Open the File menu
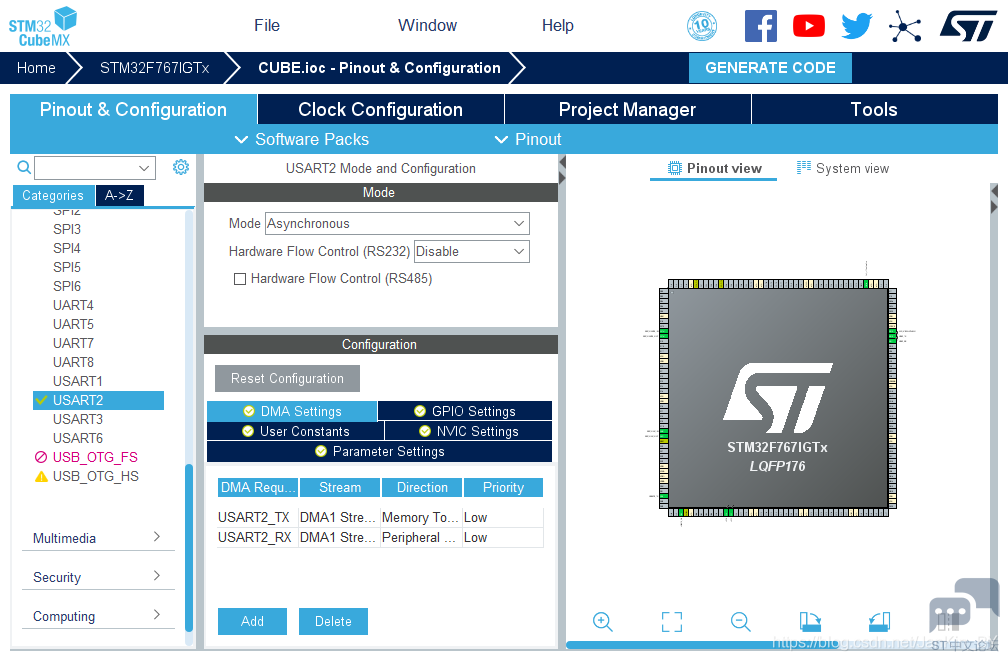The width and height of the screenshot is (1008, 661). 267,26
